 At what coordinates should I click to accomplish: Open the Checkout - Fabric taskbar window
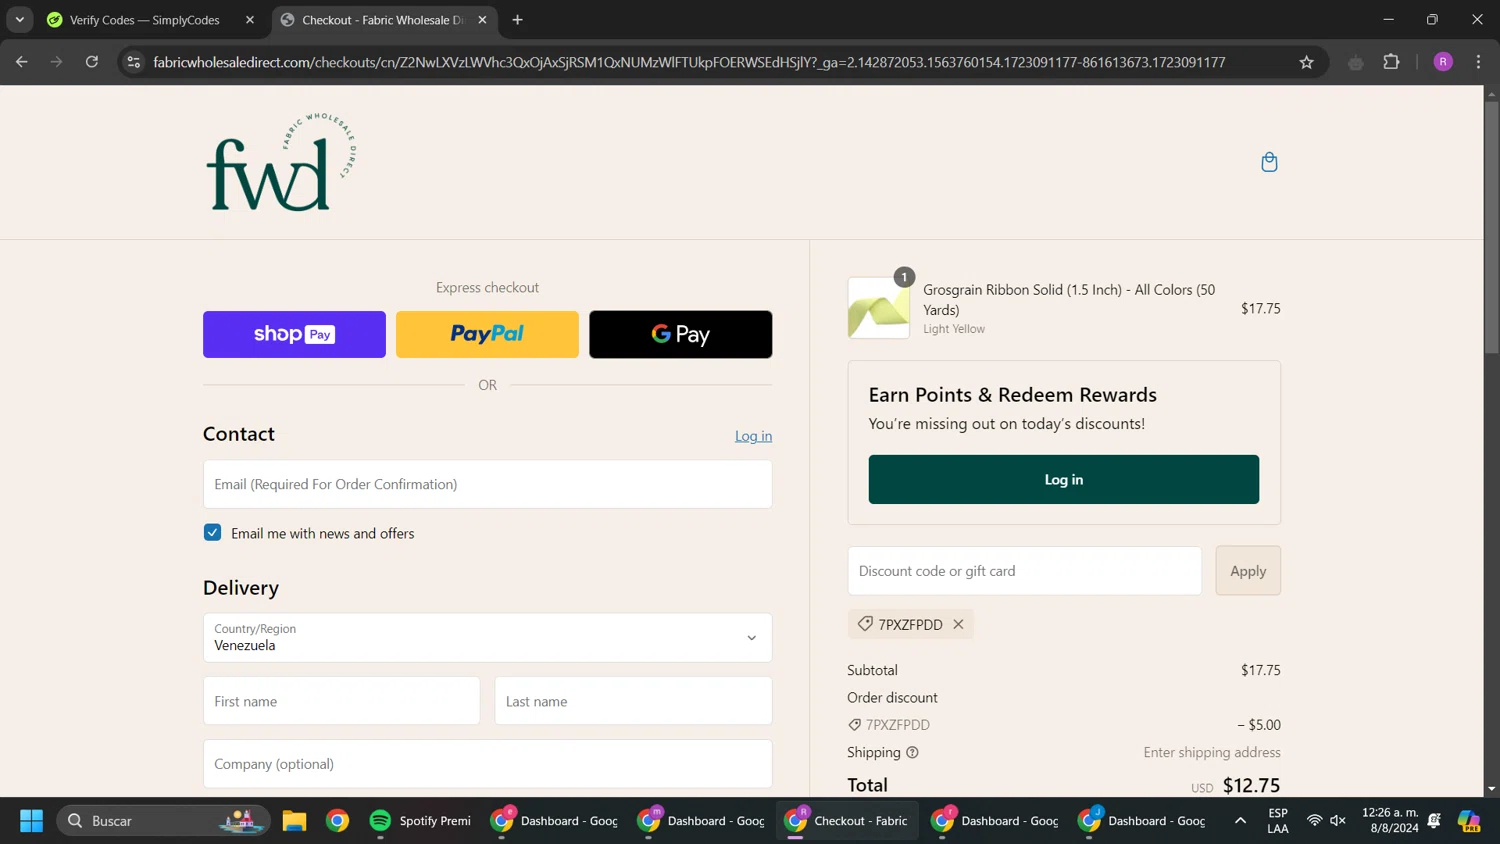pyautogui.click(x=847, y=821)
